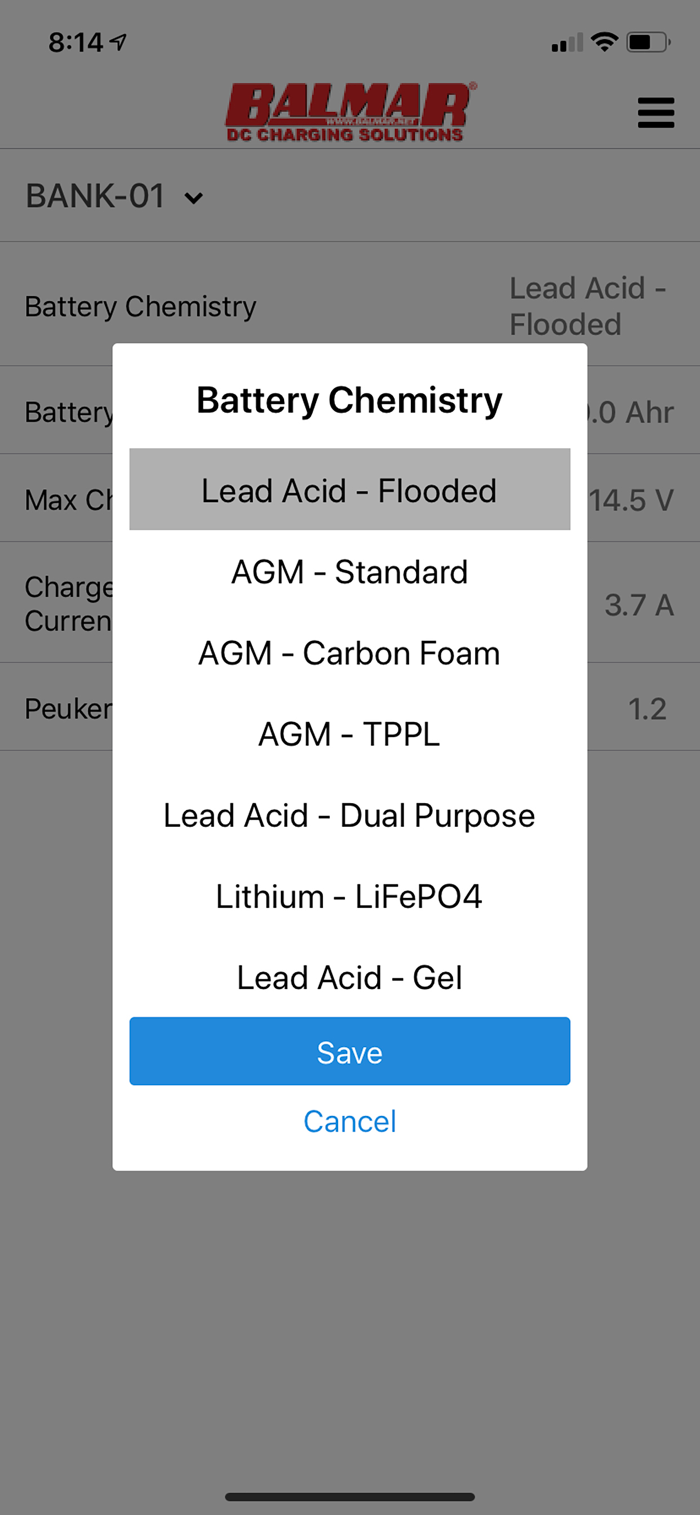Tap the Wi-Fi status icon
700x1515 pixels.
604,43
